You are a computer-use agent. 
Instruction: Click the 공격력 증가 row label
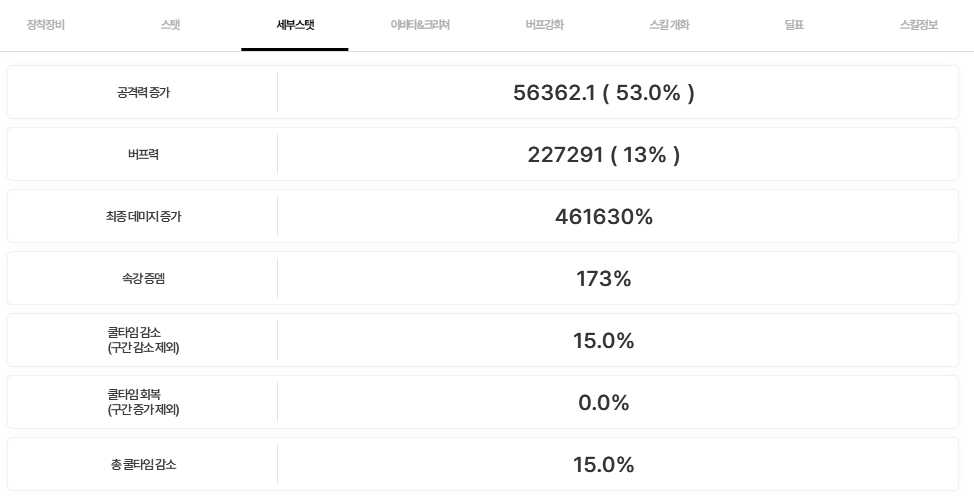(143, 93)
